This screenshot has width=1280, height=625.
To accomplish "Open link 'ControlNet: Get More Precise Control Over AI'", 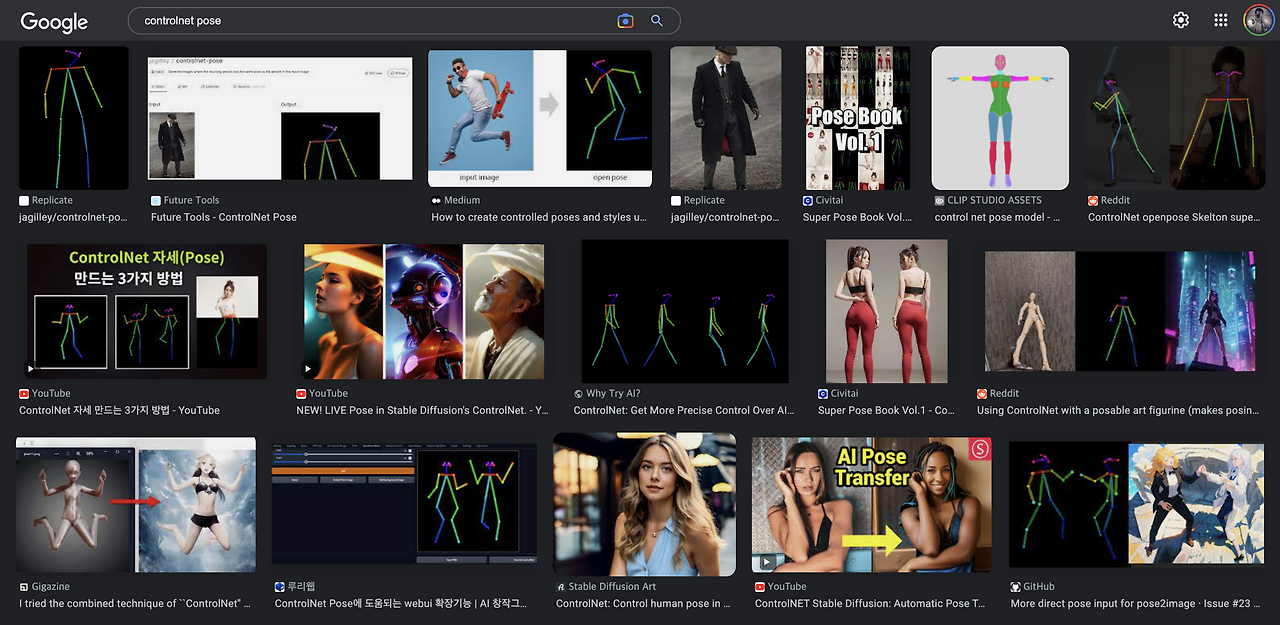I will click(x=684, y=410).
